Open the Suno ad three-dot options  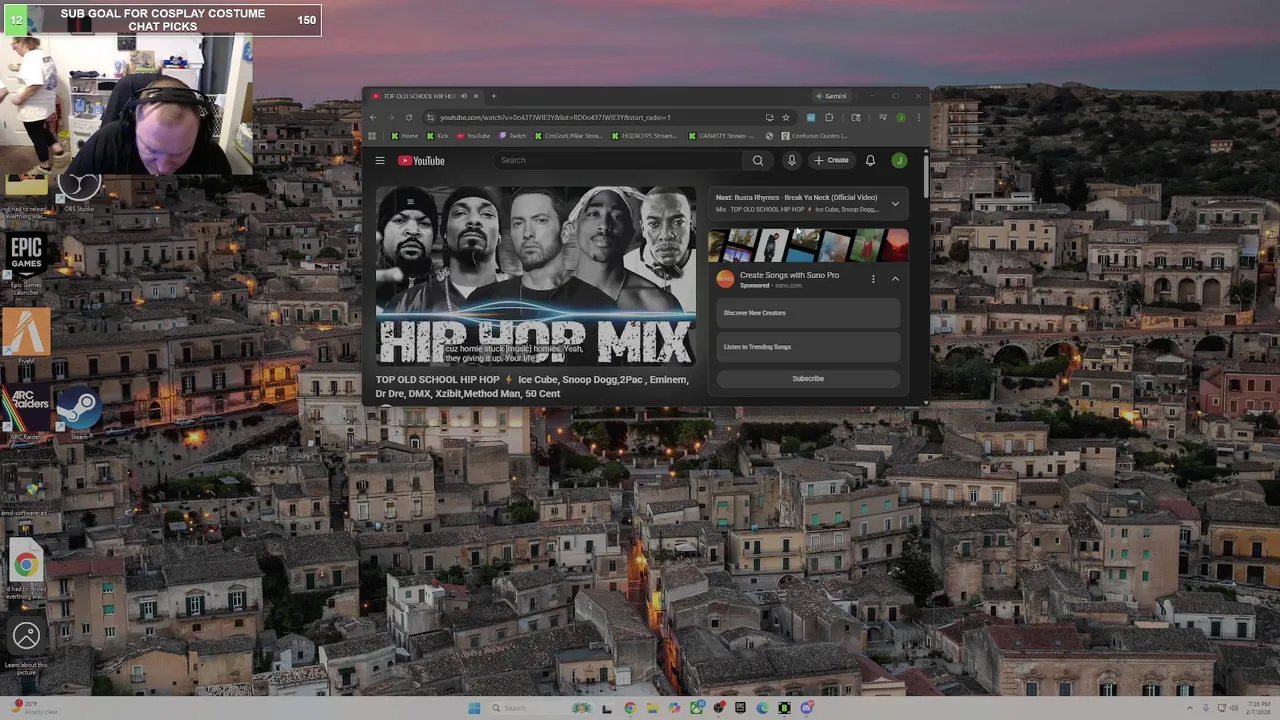click(873, 279)
